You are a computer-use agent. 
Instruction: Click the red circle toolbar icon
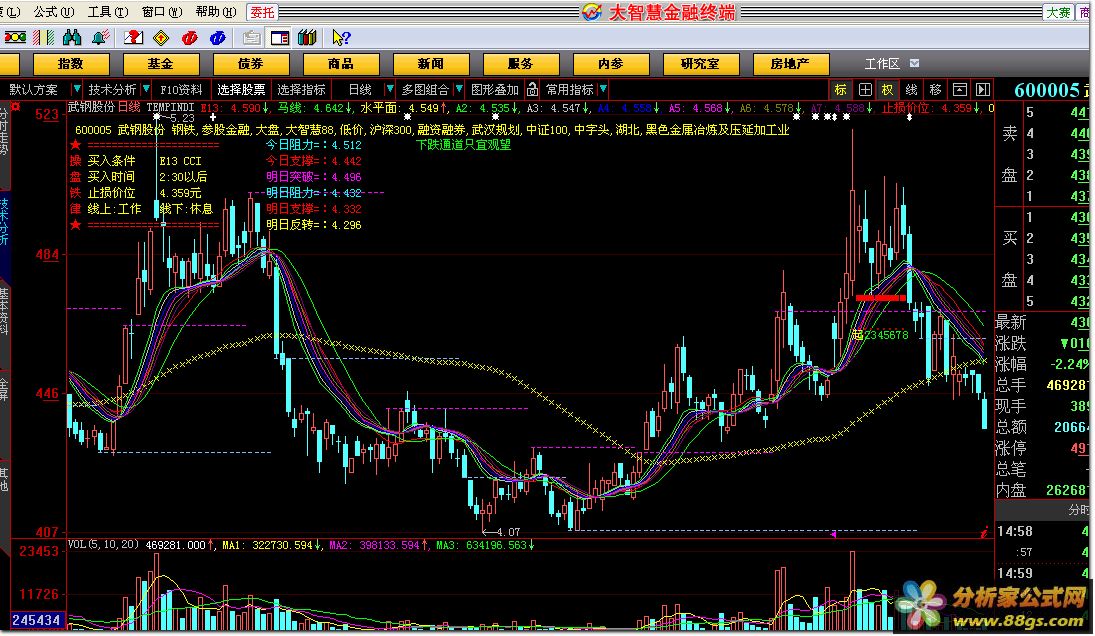189,37
